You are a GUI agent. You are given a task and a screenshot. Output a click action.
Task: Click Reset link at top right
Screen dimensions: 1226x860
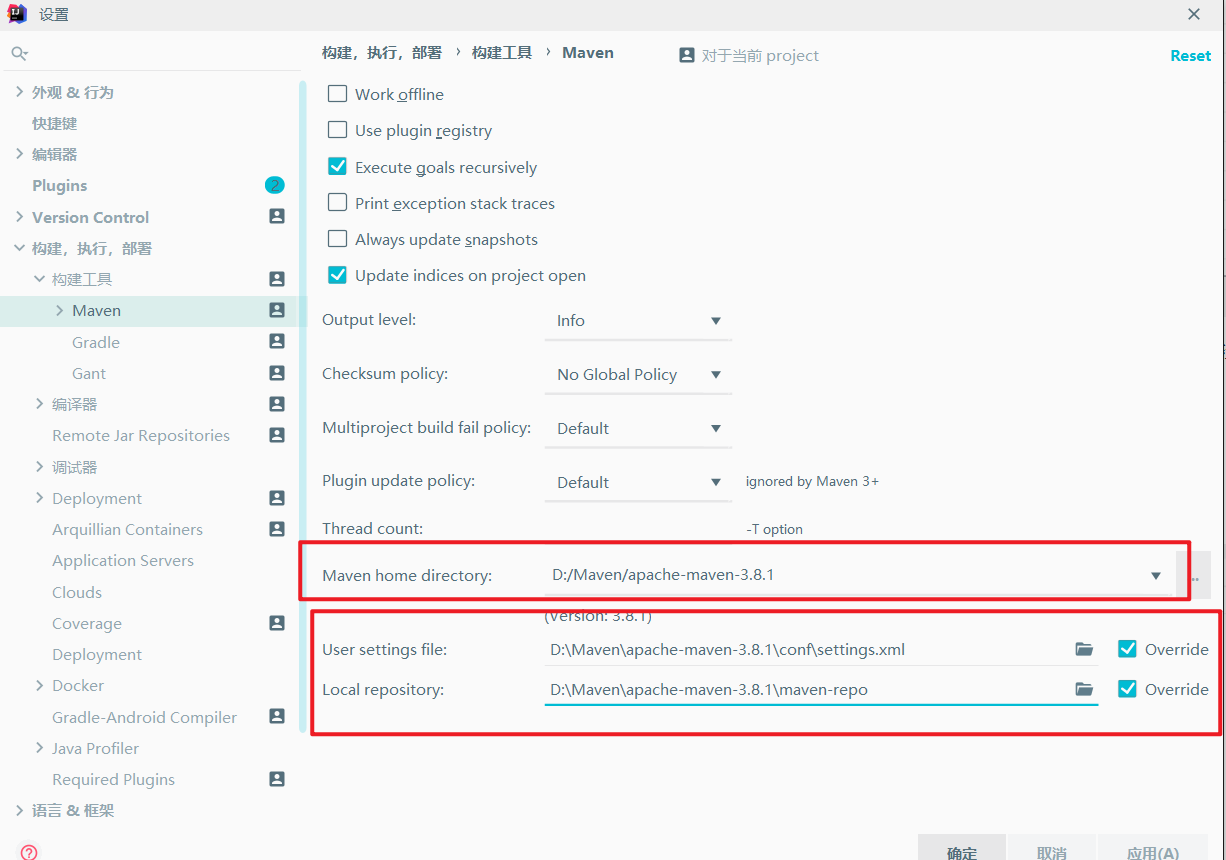coord(1191,56)
